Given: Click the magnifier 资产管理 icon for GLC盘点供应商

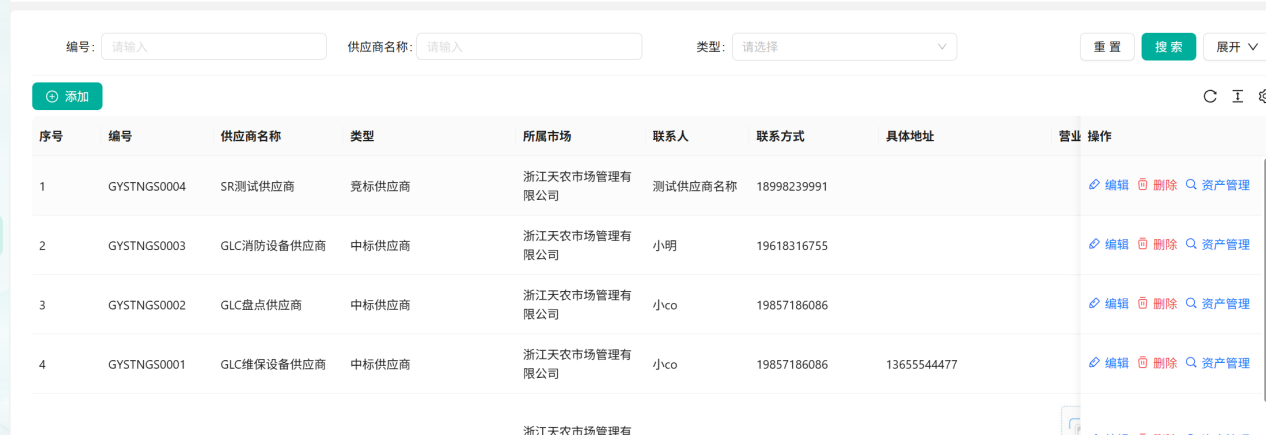Looking at the screenshot, I should [1191, 303].
